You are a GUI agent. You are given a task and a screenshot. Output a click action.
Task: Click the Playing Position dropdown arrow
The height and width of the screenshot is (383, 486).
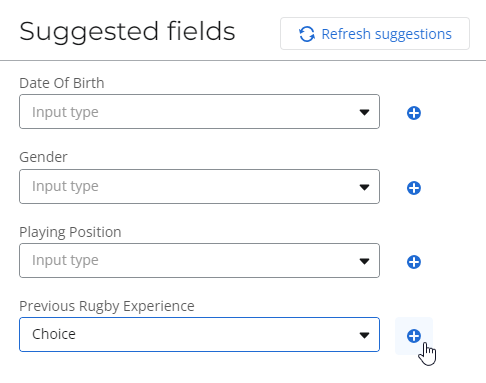(x=364, y=261)
